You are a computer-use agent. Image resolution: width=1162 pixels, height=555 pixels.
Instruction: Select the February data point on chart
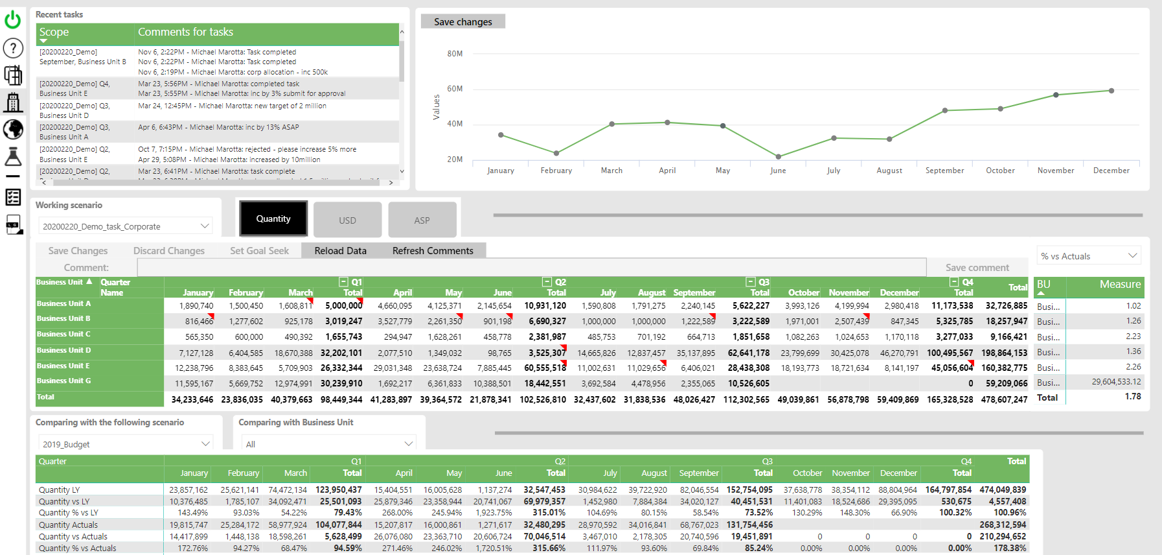(557, 153)
